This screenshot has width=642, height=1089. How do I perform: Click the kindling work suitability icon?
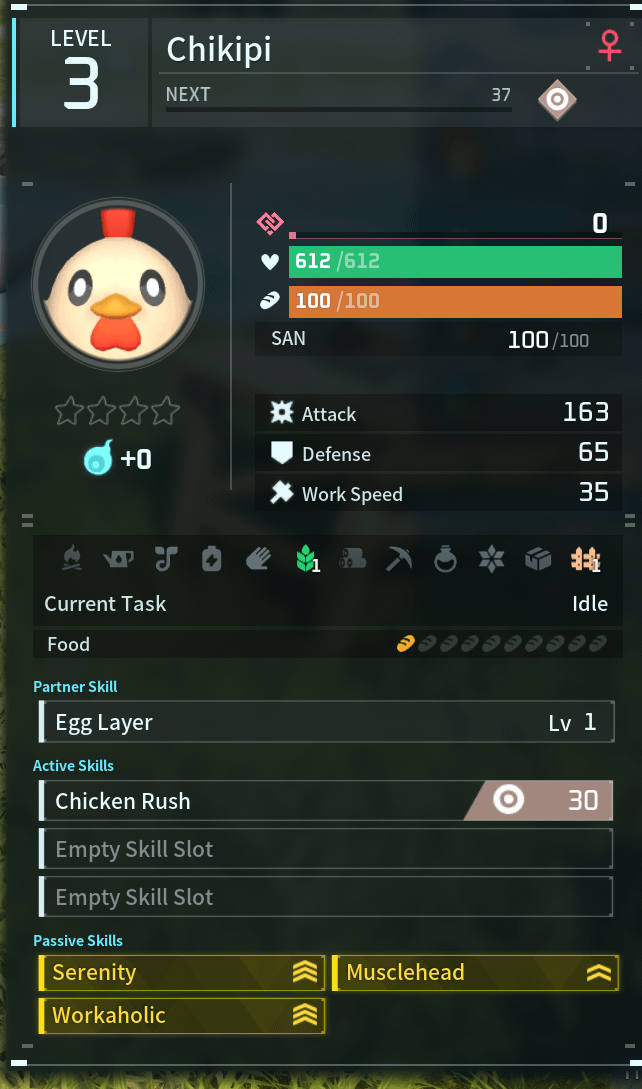(x=72, y=559)
